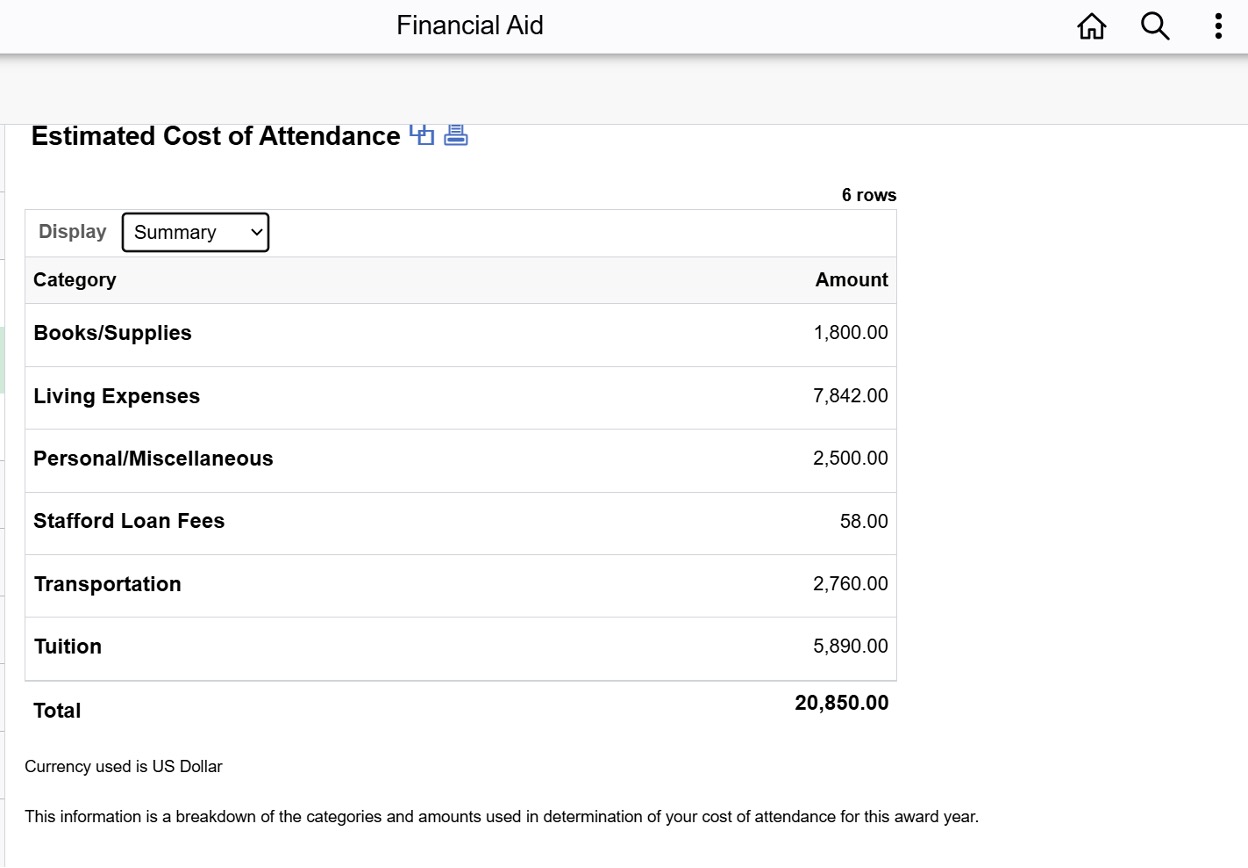Screen dimensions: 1248x868
Task: Select the Personal/Miscellaneous category
Action: tap(153, 459)
